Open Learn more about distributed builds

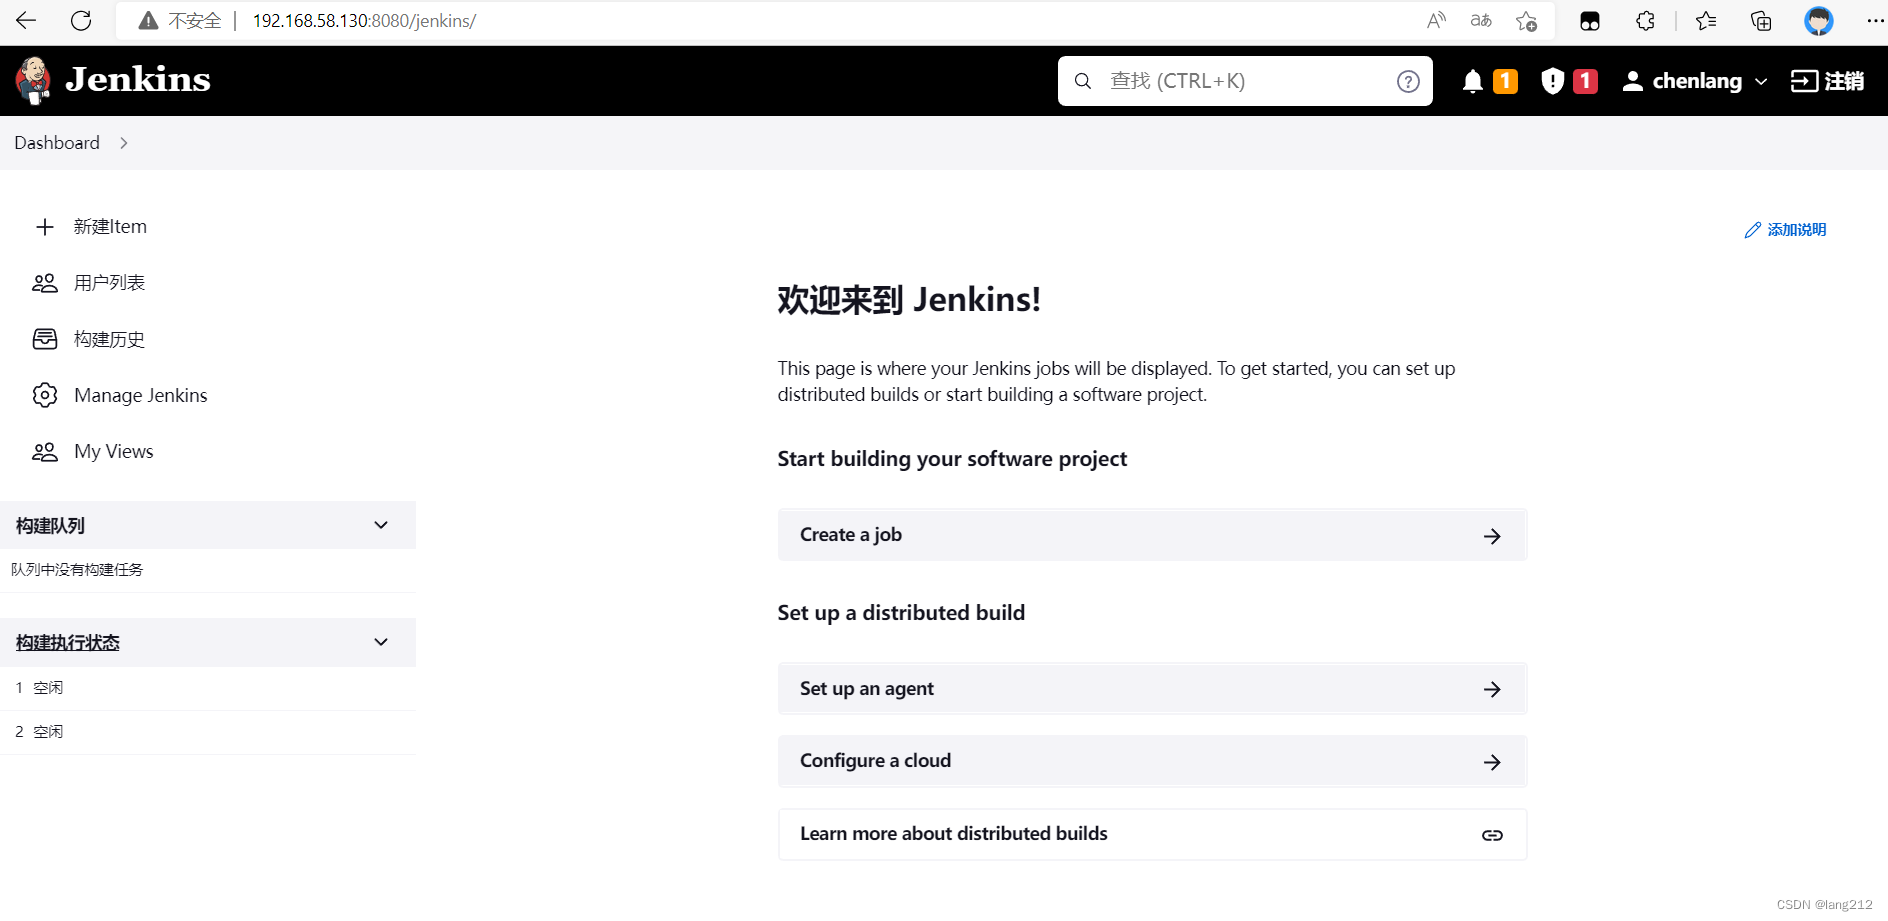click(1152, 834)
